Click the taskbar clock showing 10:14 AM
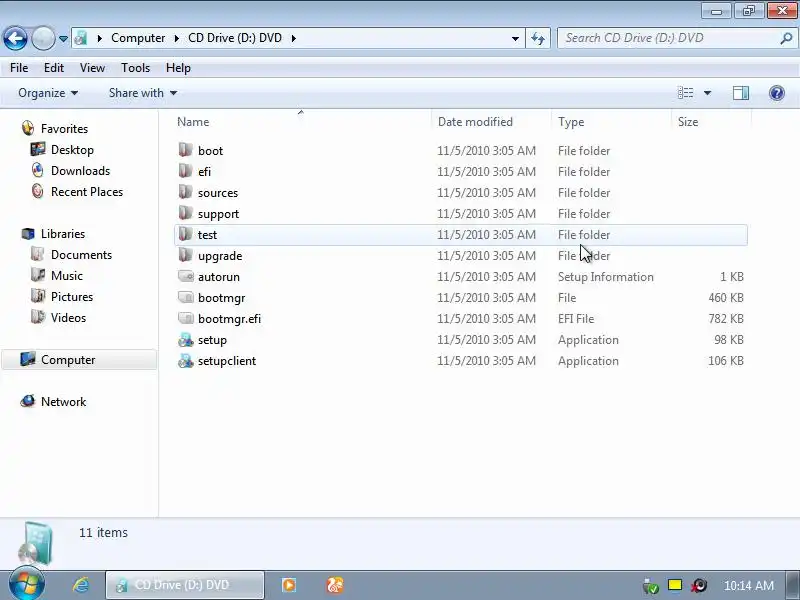 748,585
